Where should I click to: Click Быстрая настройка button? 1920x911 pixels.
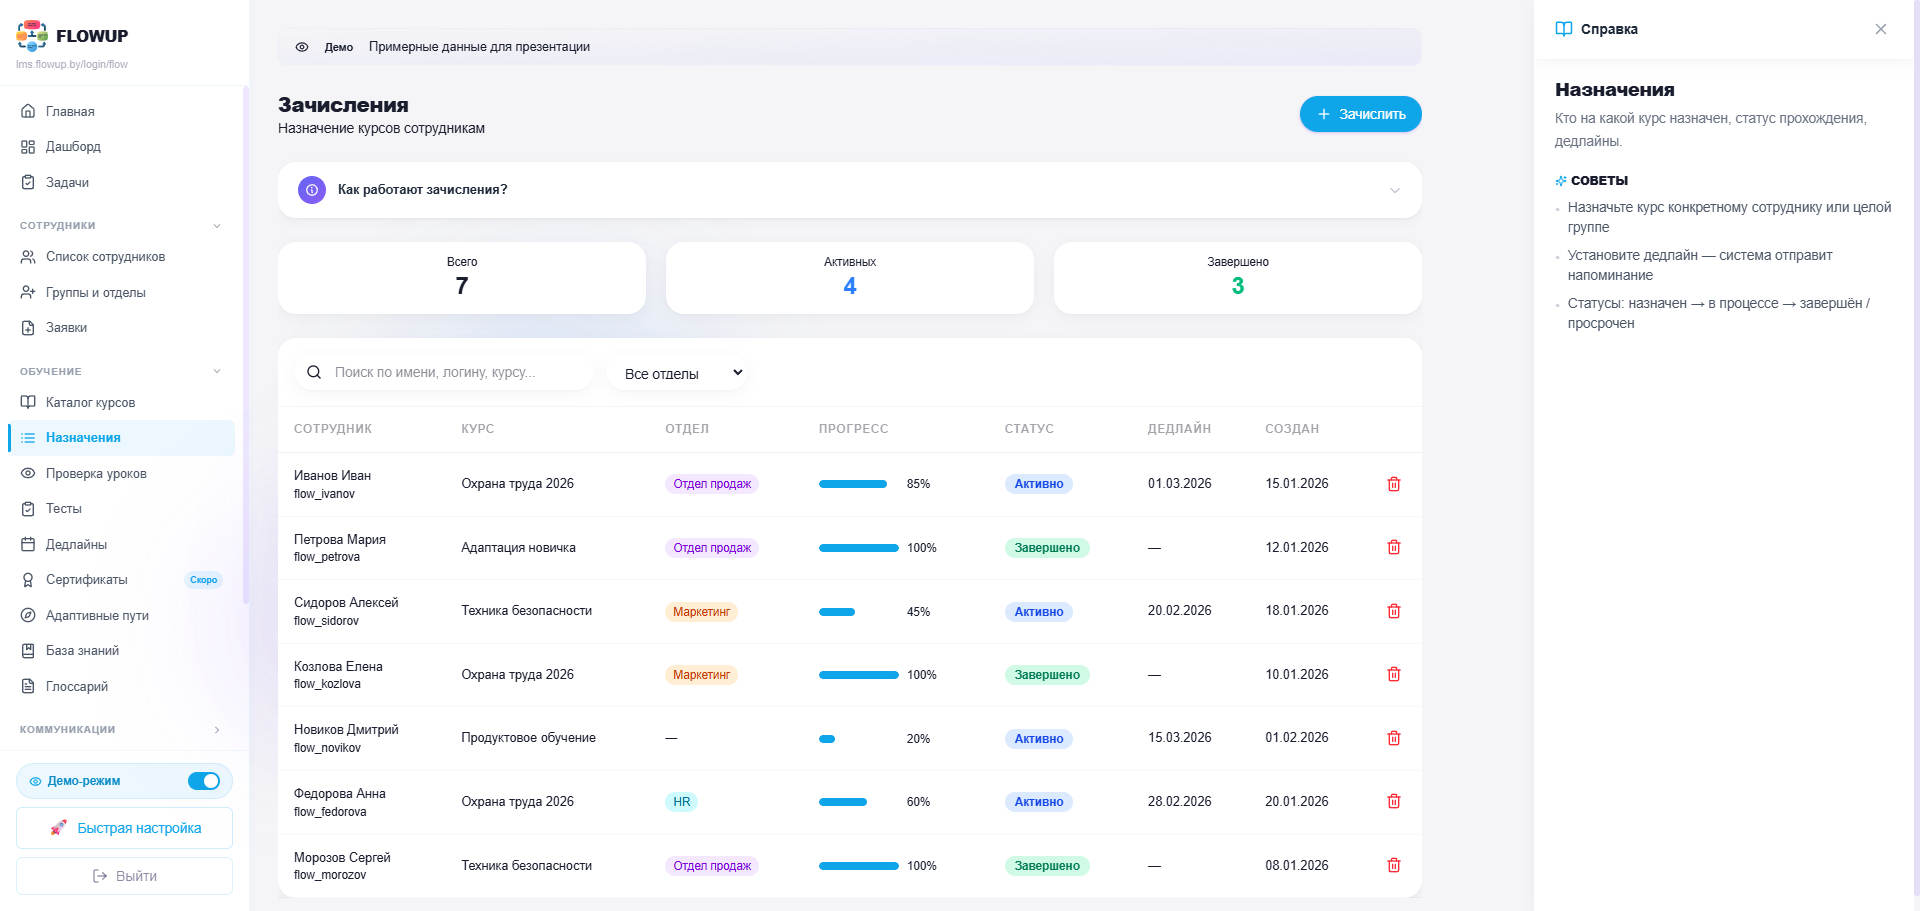(x=124, y=828)
